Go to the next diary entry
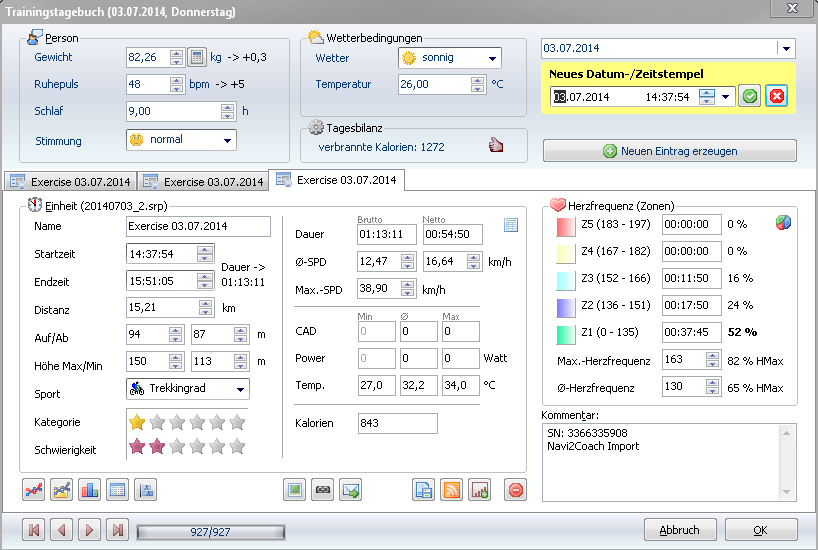Image resolution: width=818 pixels, height=550 pixels. 90,530
